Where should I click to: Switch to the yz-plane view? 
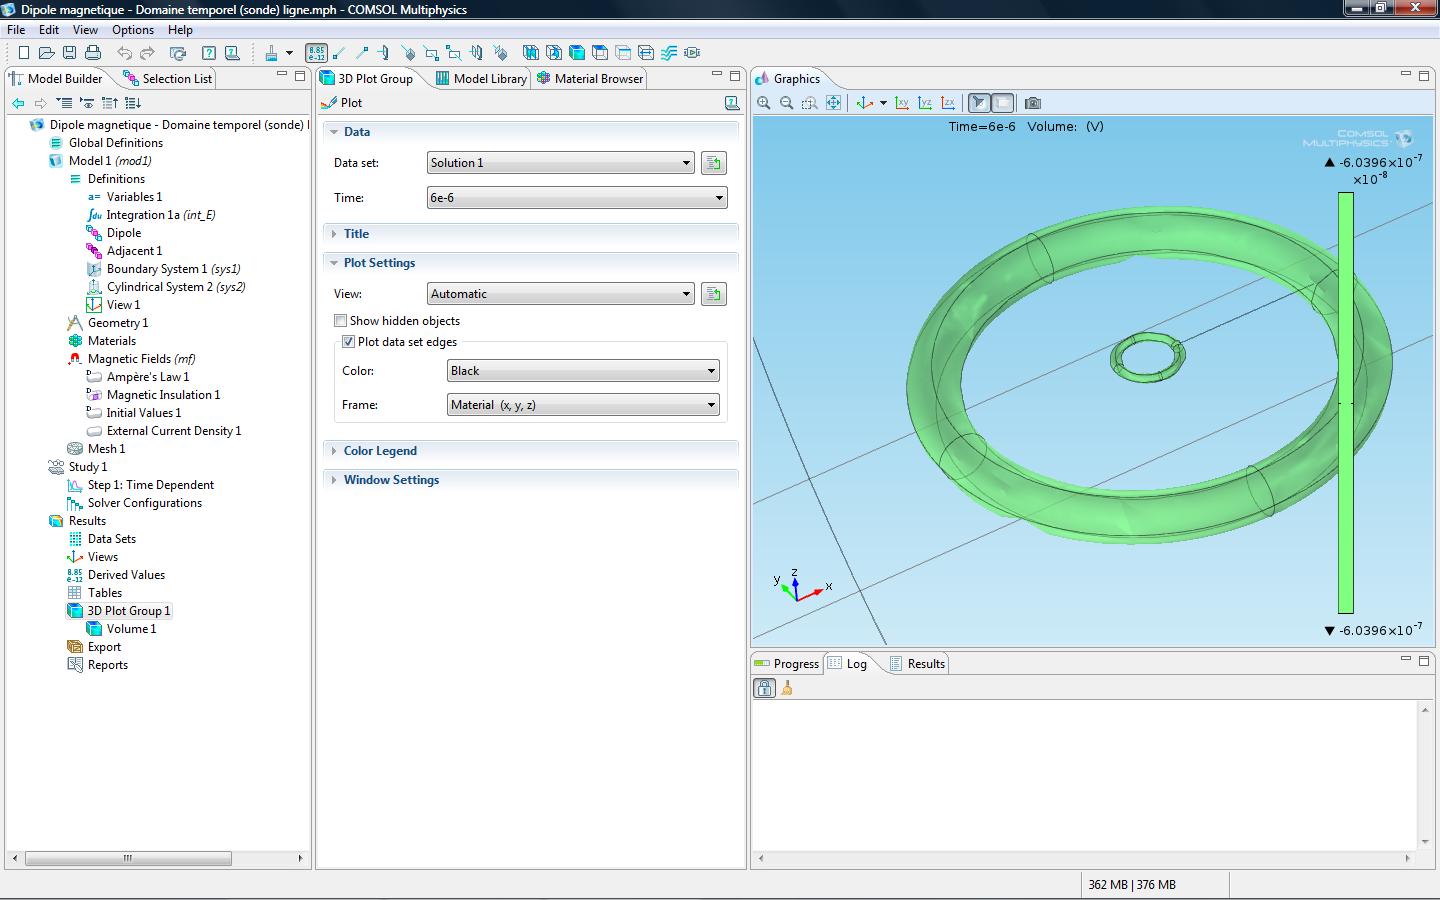925,103
